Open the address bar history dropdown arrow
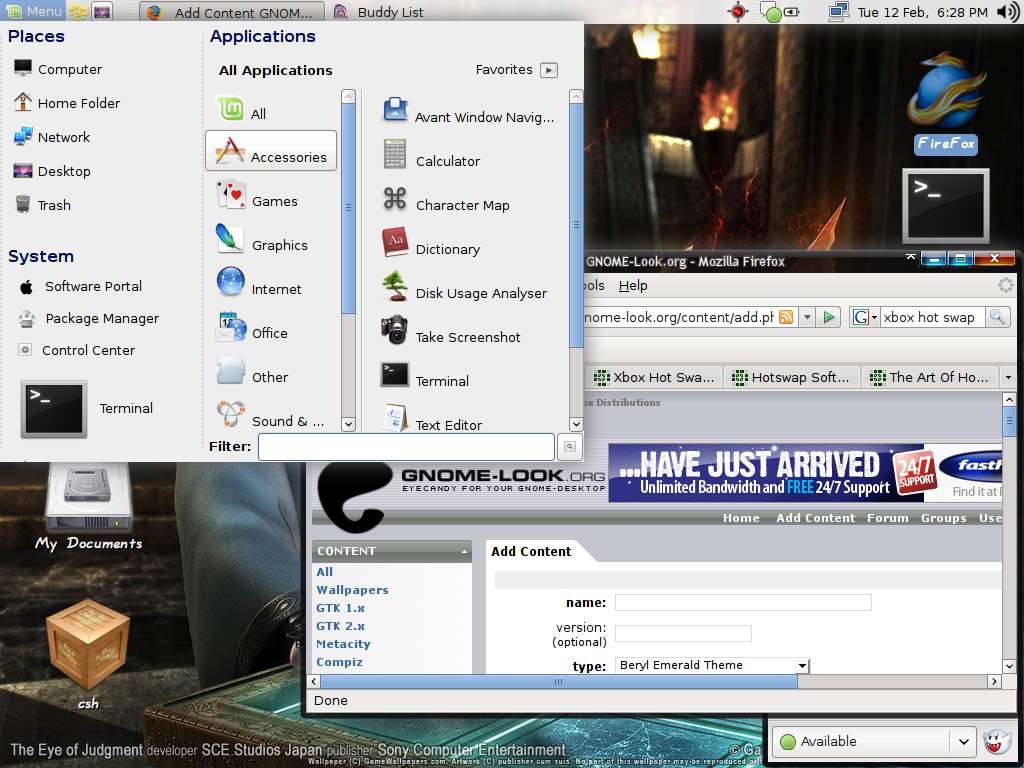The width and height of the screenshot is (1024, 768). (x=807, y=317)
